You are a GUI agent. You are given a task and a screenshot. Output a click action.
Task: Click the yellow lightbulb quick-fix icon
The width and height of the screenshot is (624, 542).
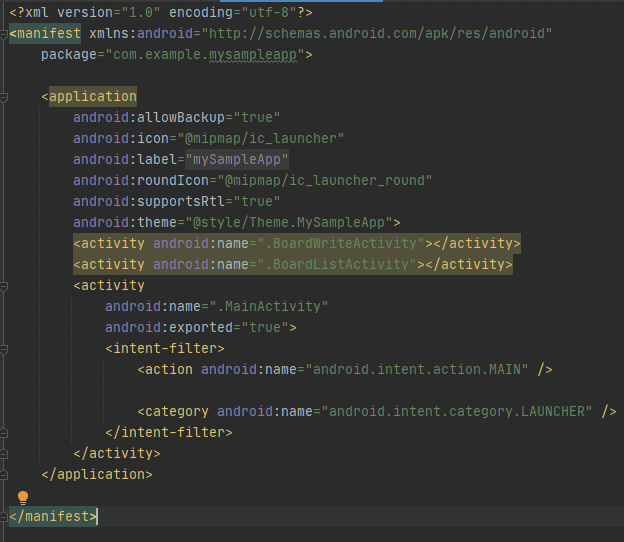click(23, 498)
